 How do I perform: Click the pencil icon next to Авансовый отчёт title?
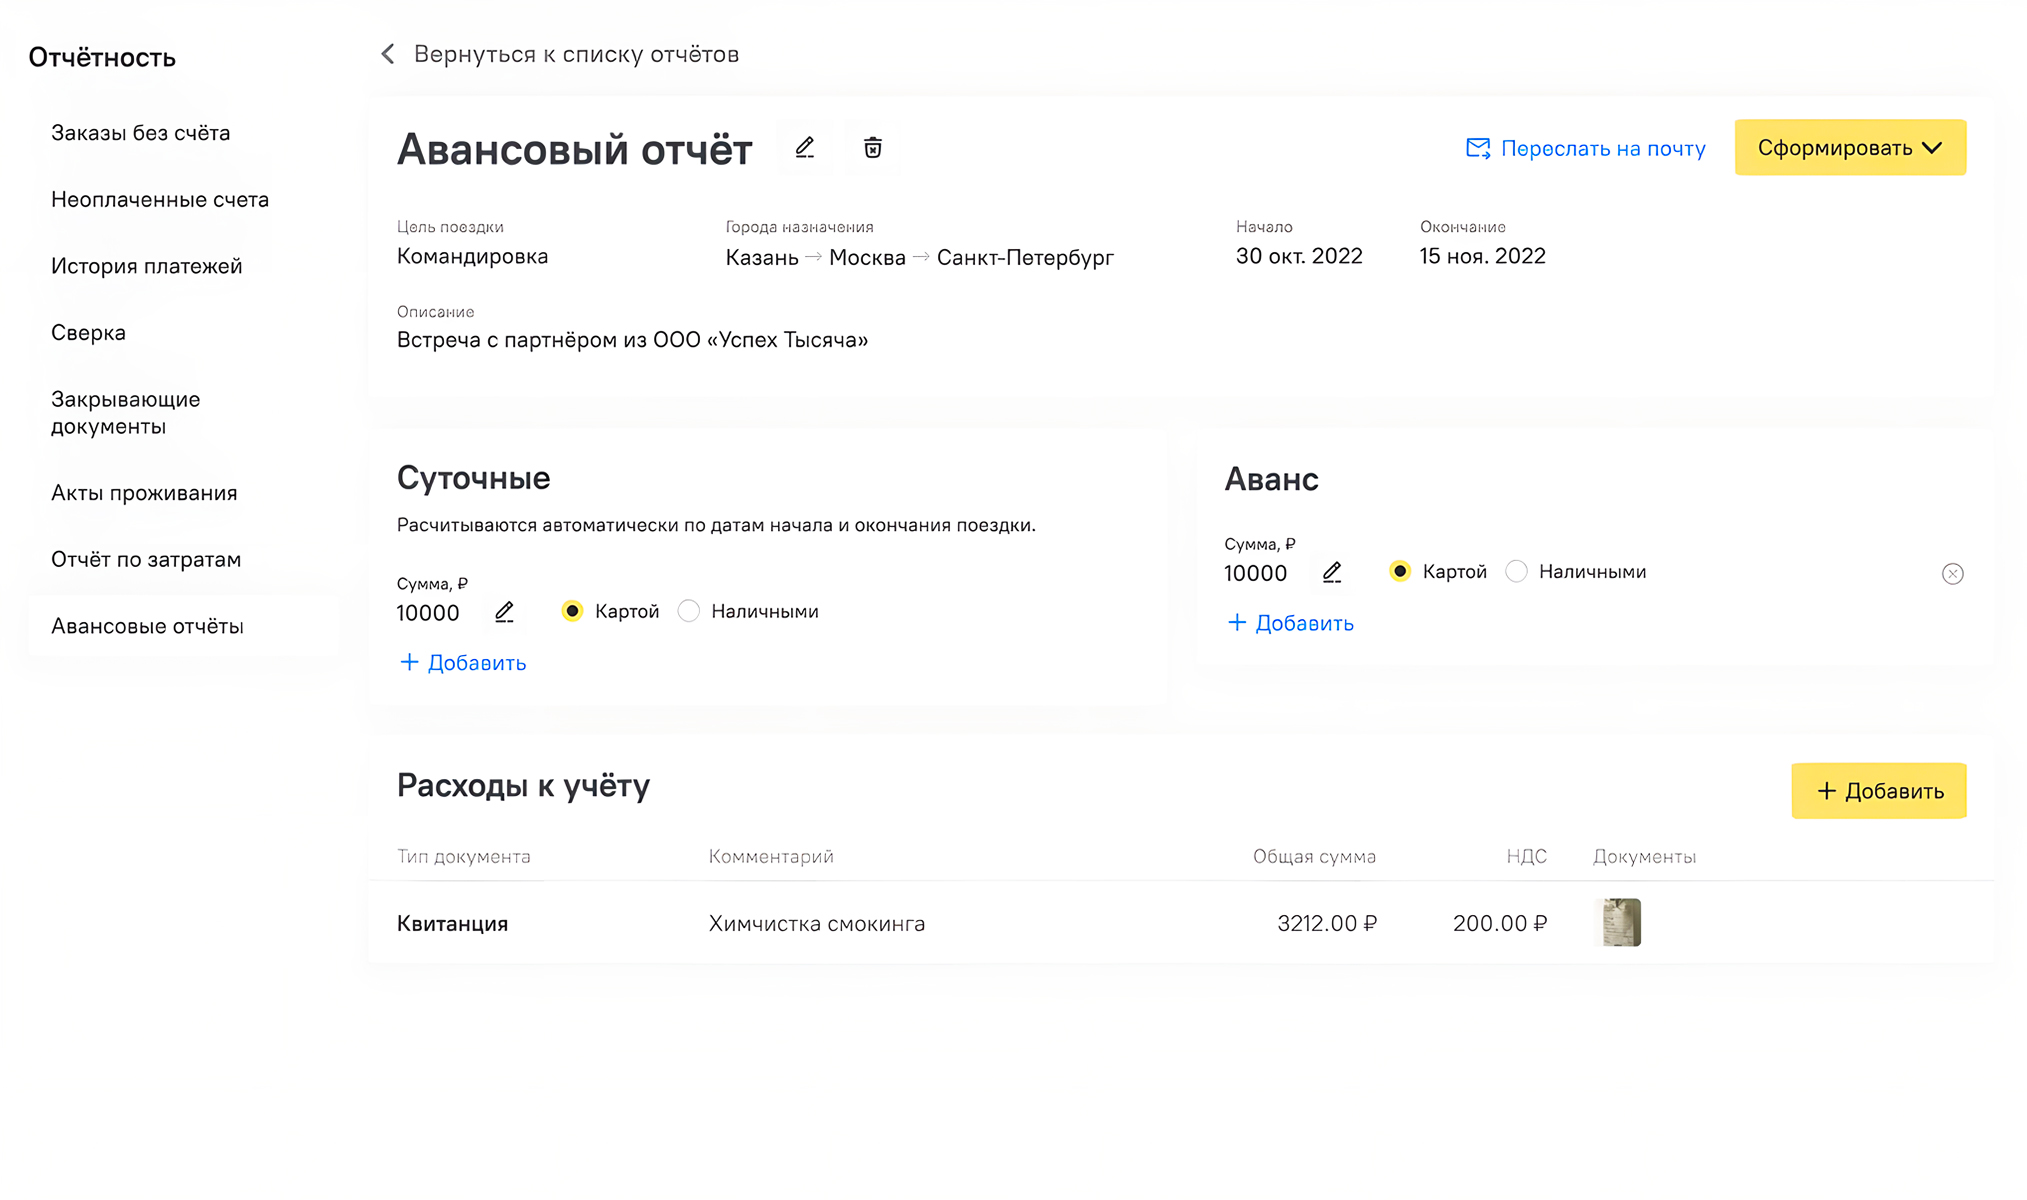click(x=805, y=148)
